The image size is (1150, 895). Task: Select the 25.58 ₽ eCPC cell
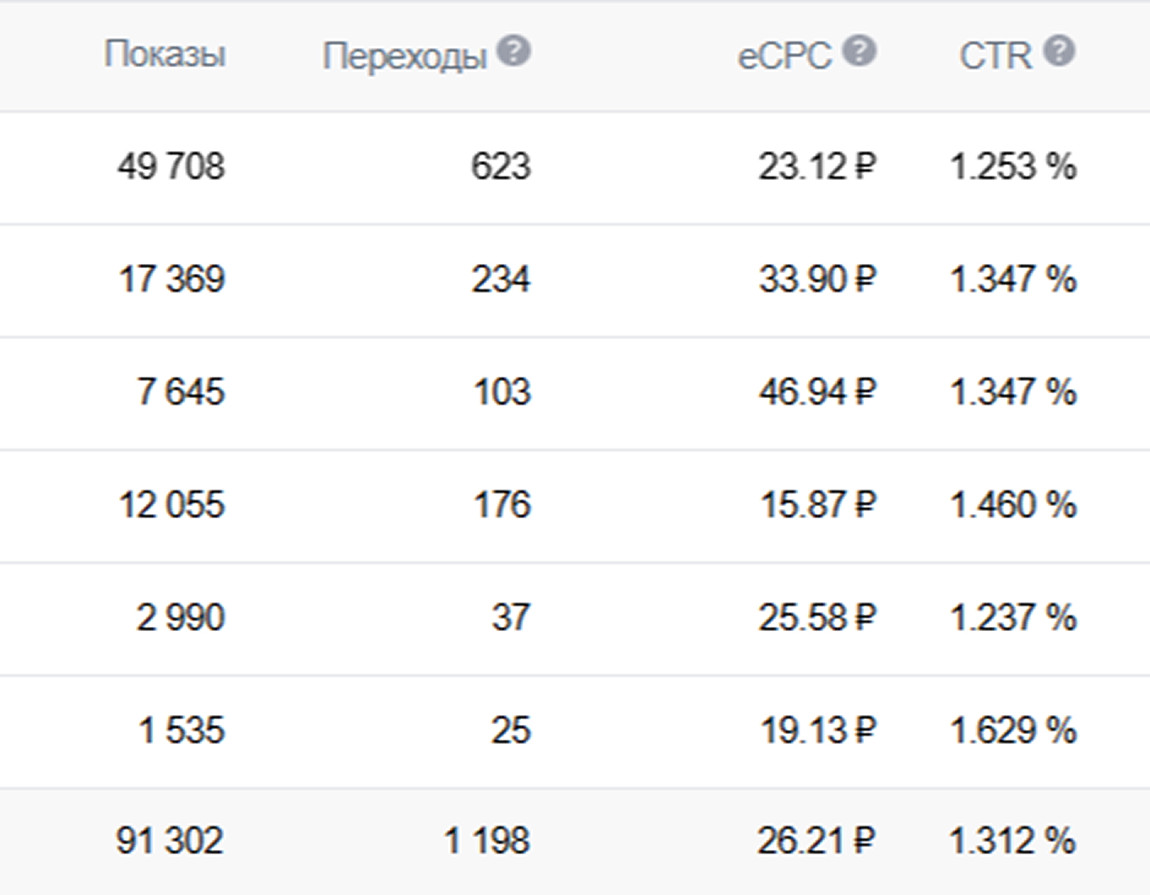click(x=816, y=618)
